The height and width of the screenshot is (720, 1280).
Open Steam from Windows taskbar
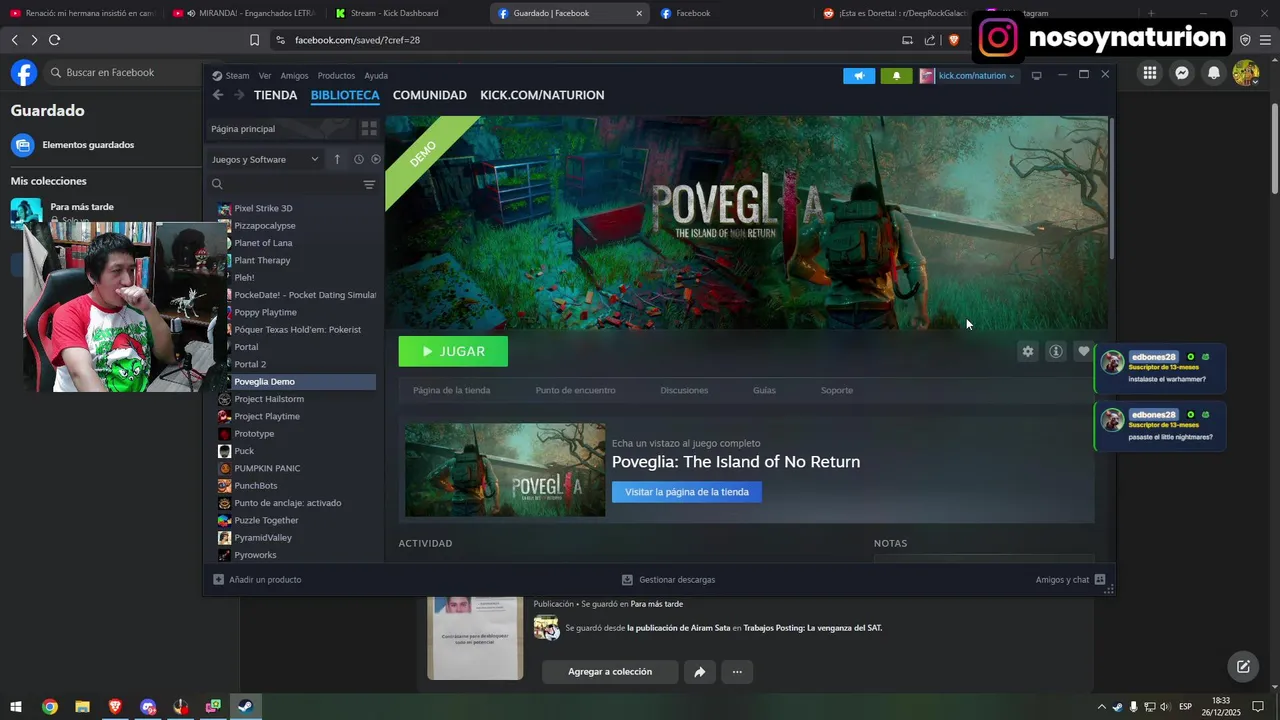[x=245, y=707]
